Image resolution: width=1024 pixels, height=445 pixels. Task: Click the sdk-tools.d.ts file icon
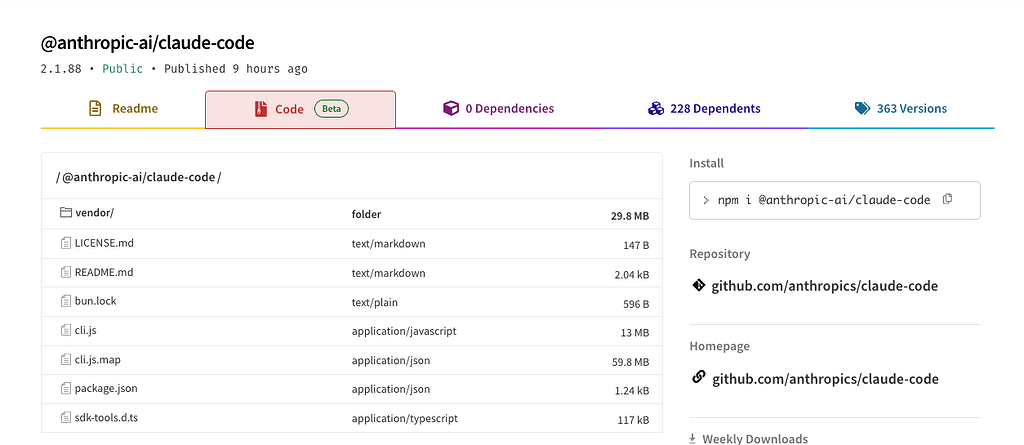coord(65,418)
